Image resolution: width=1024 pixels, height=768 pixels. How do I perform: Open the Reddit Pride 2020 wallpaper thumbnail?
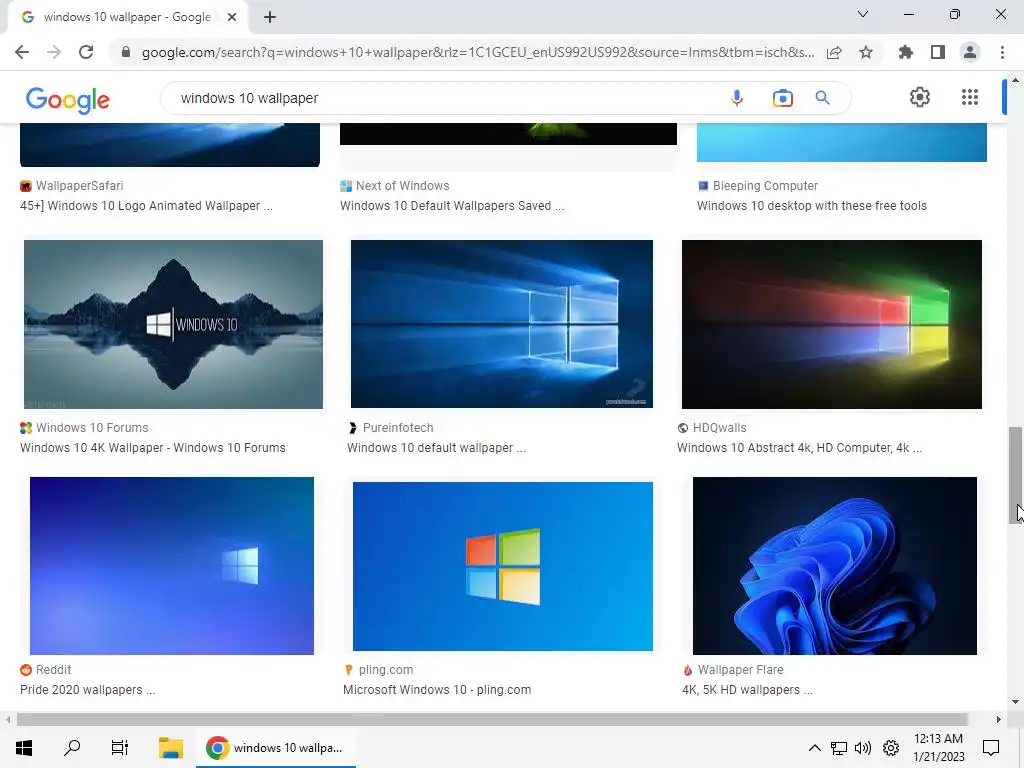click(172, 566)
